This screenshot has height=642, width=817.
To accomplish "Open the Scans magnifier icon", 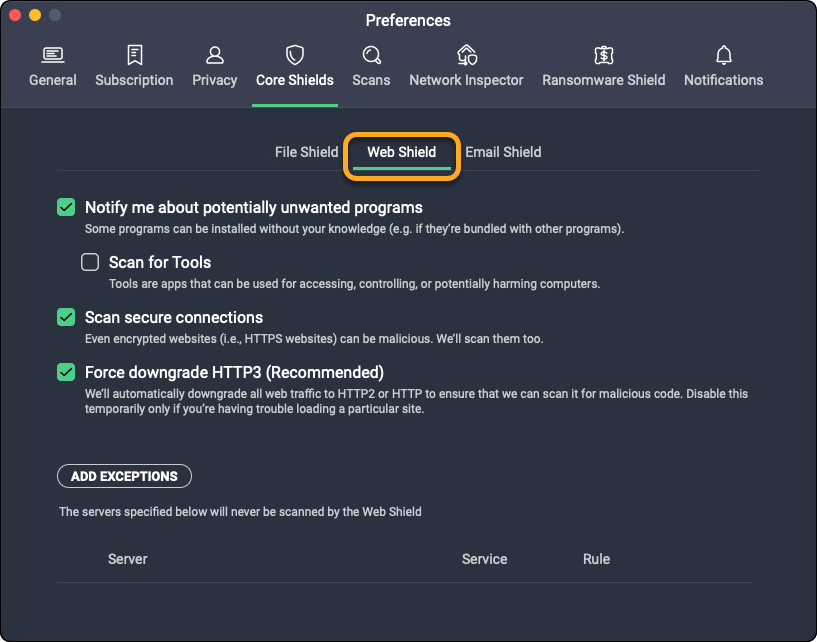I will click(371, 54).
